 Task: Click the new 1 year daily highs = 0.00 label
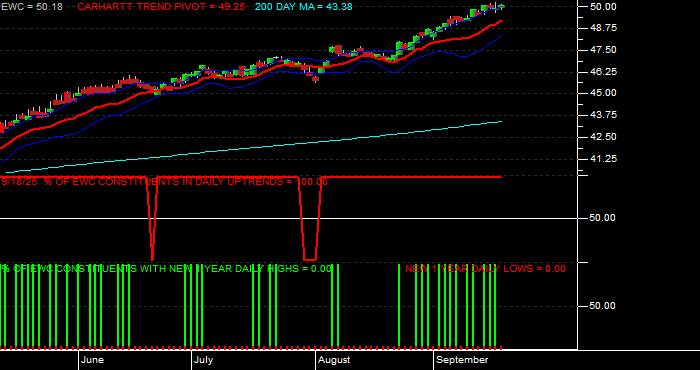(x=167, y=268)
